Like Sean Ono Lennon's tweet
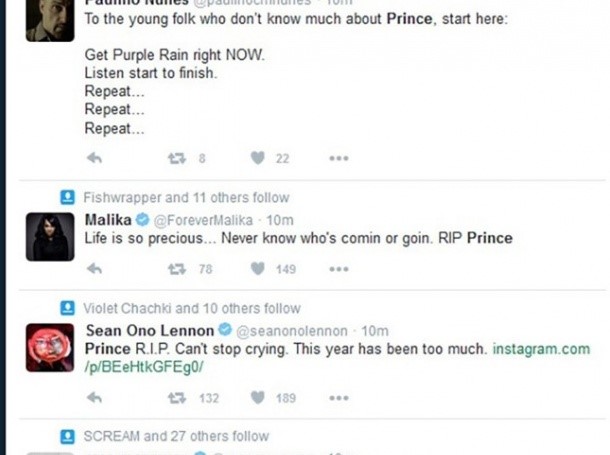This screenshot has width=610, height=455. point(257,397)
